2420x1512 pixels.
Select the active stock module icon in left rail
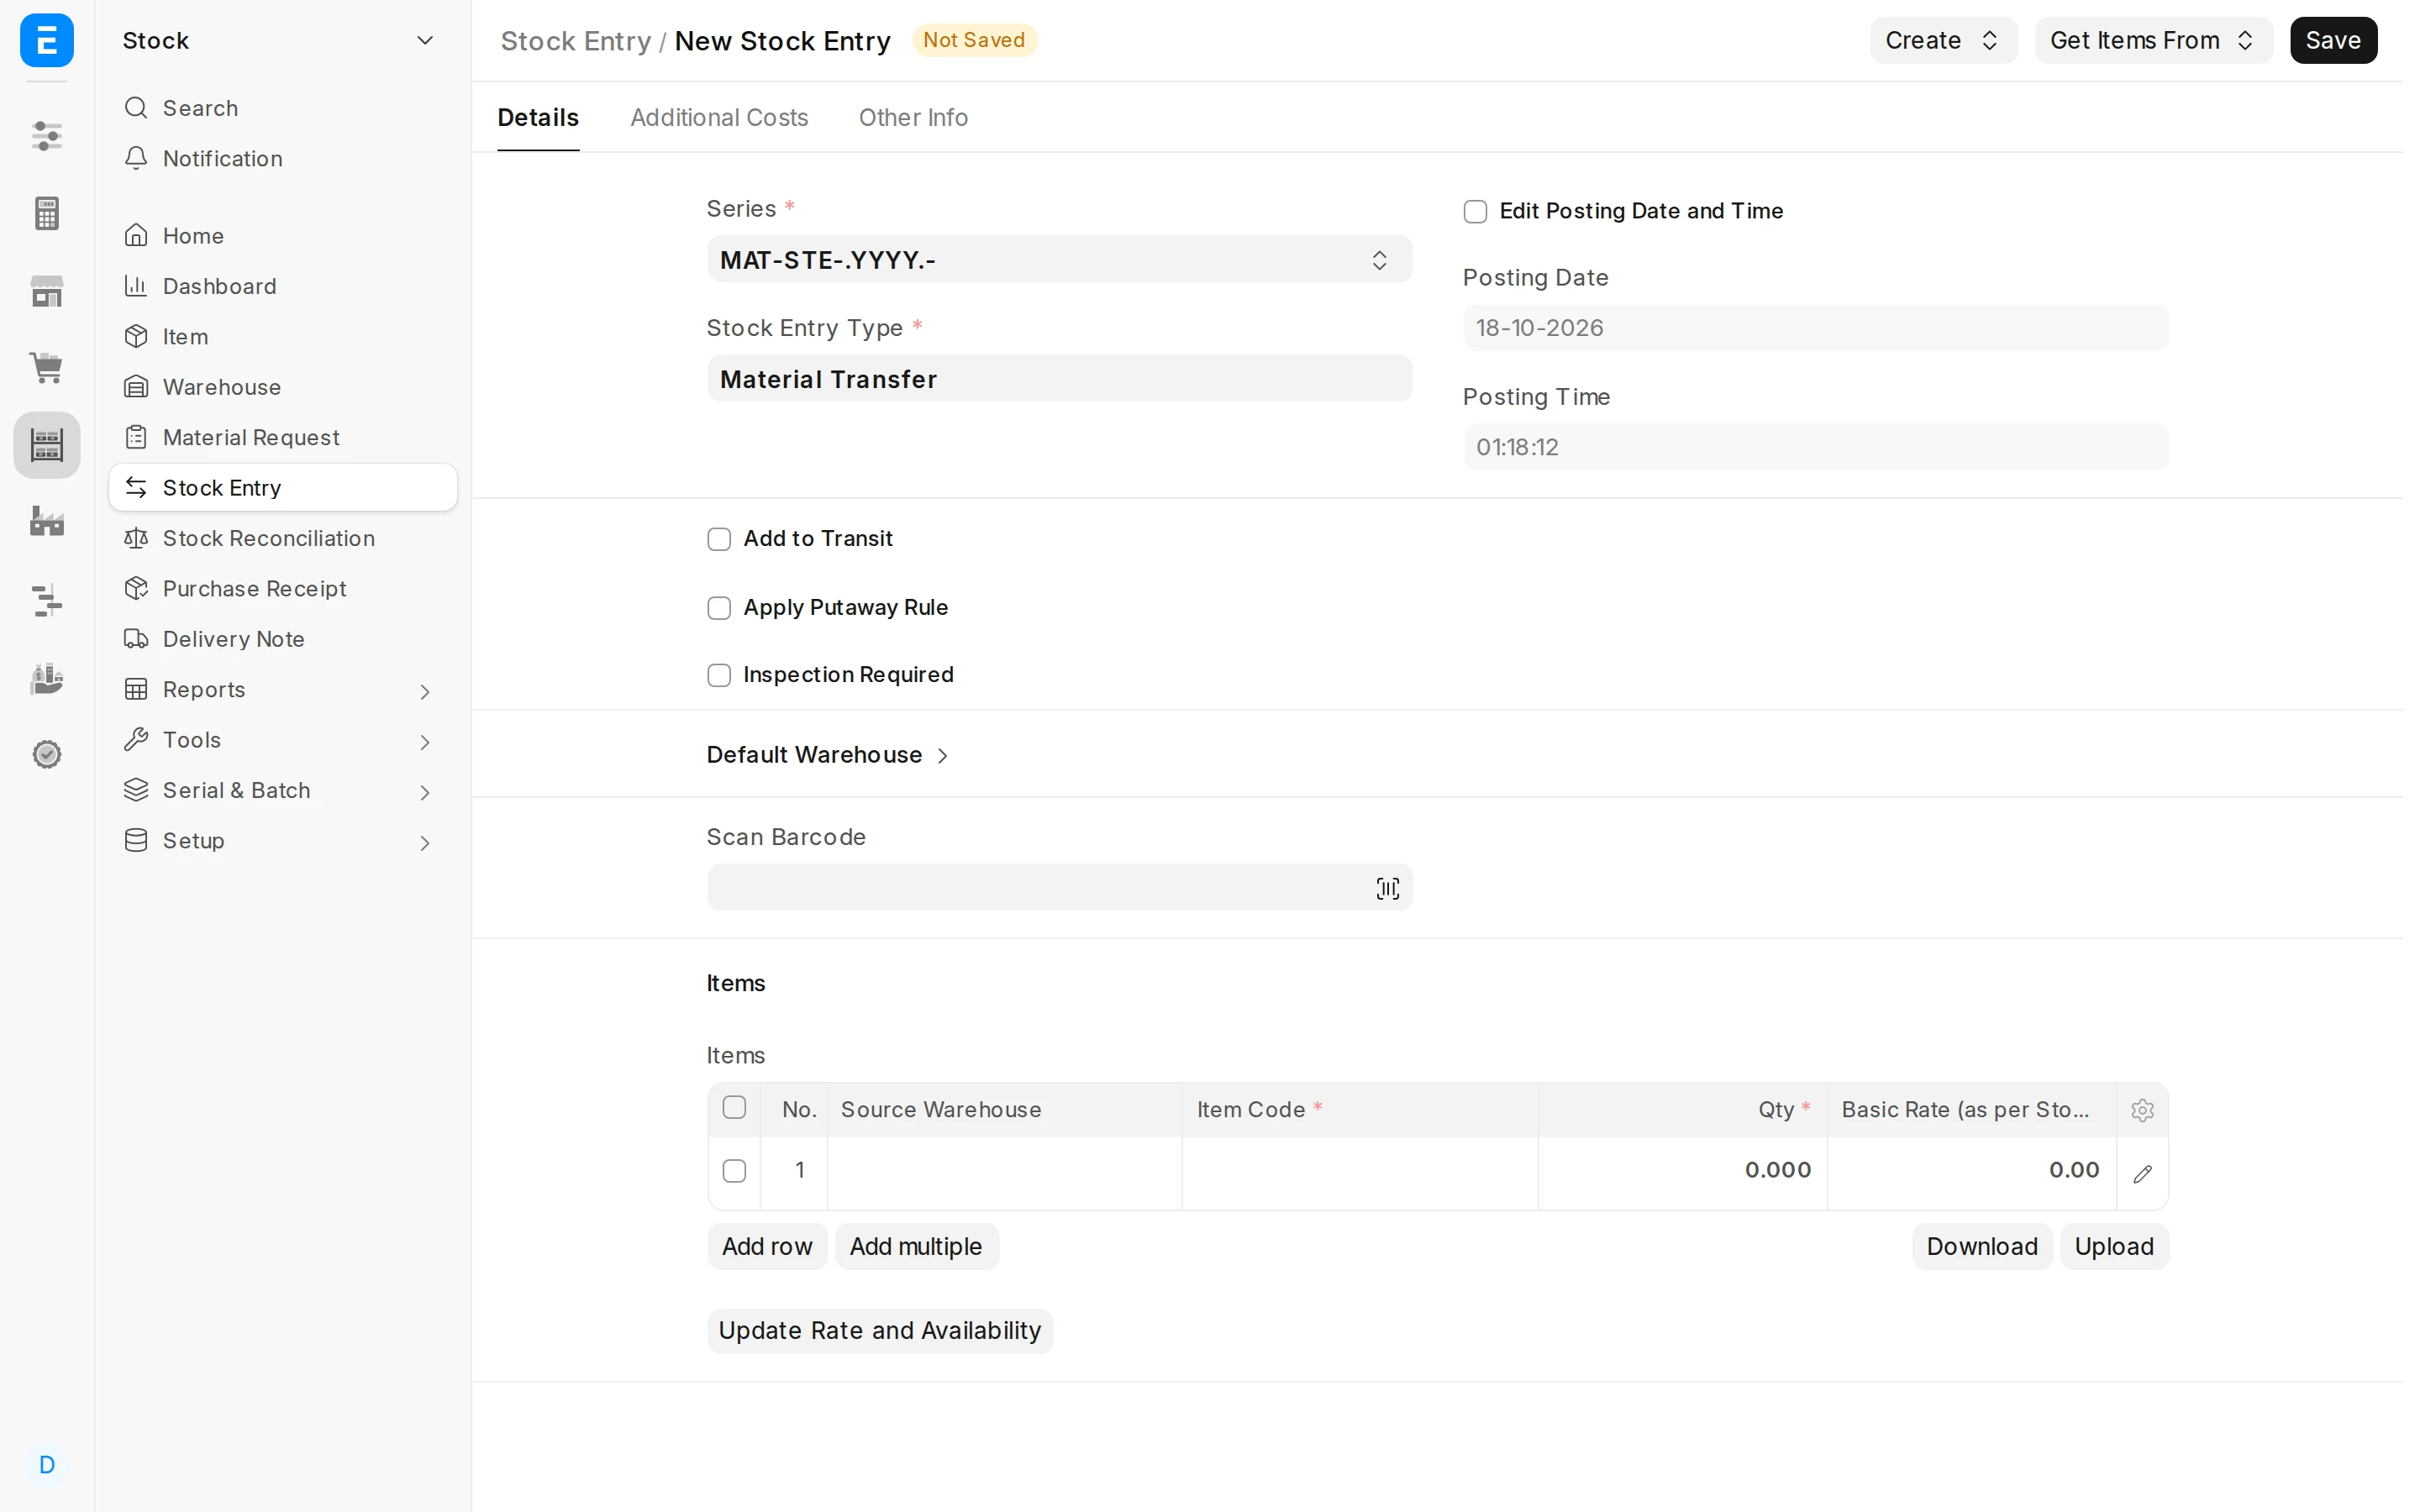click(x=47, y=445)
